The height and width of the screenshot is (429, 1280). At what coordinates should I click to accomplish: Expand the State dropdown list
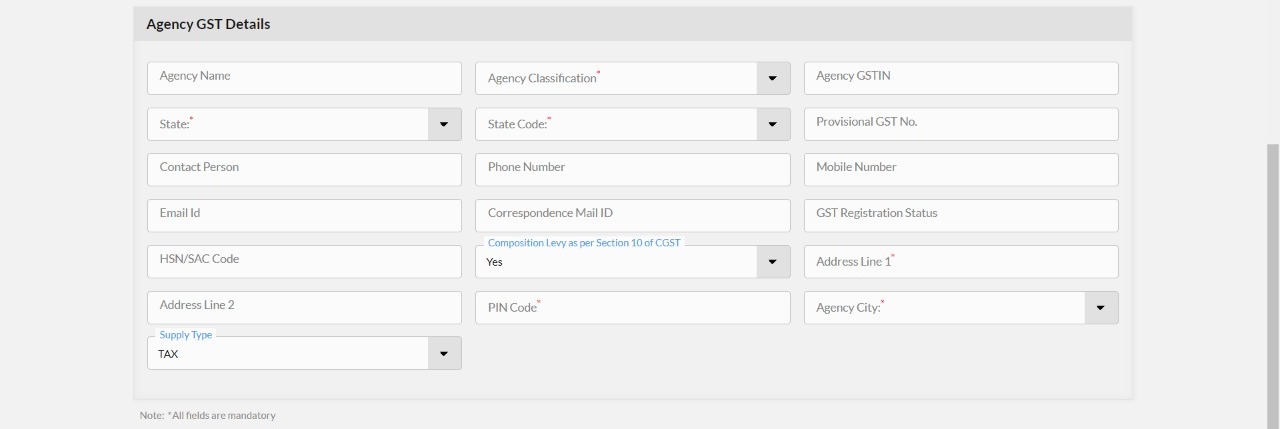[x=444, y=124]
